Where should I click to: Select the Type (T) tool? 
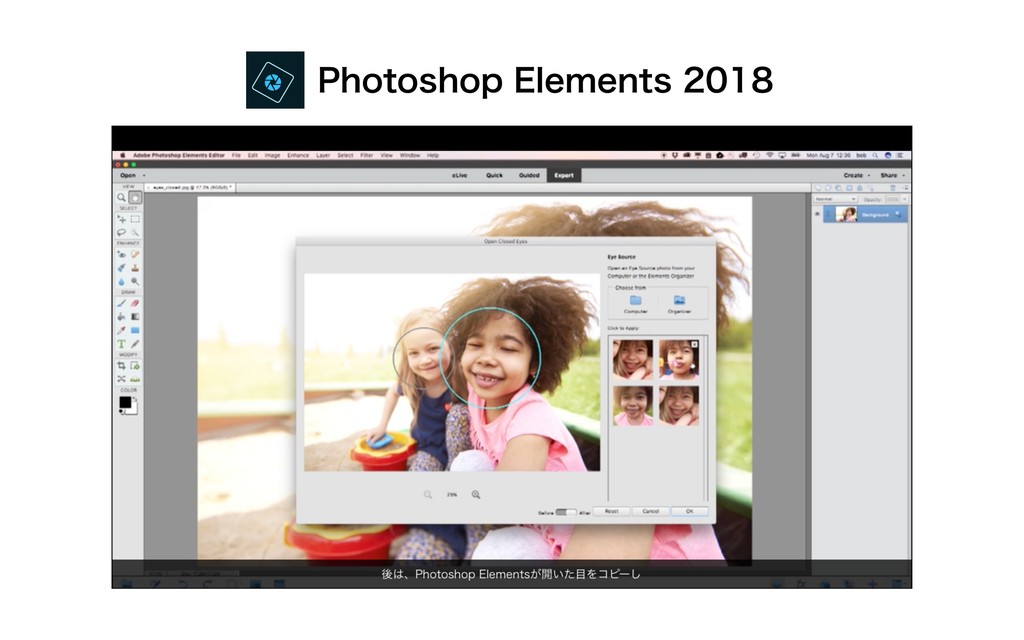(x=121, y=344)
